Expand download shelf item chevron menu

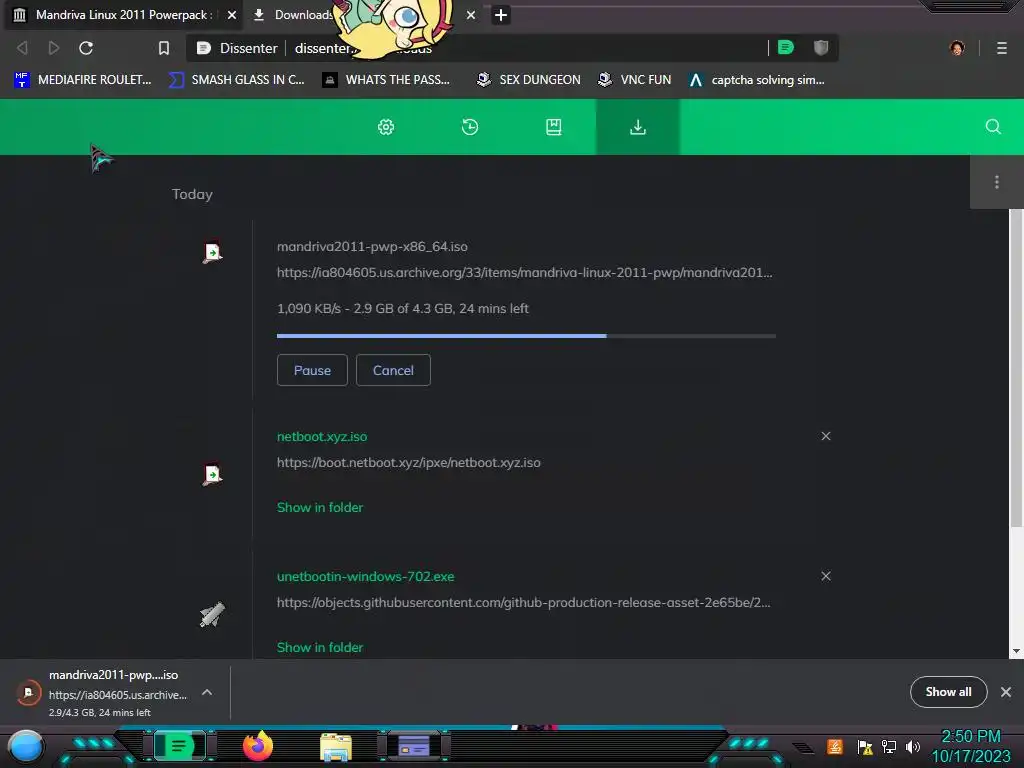[207, 692]
